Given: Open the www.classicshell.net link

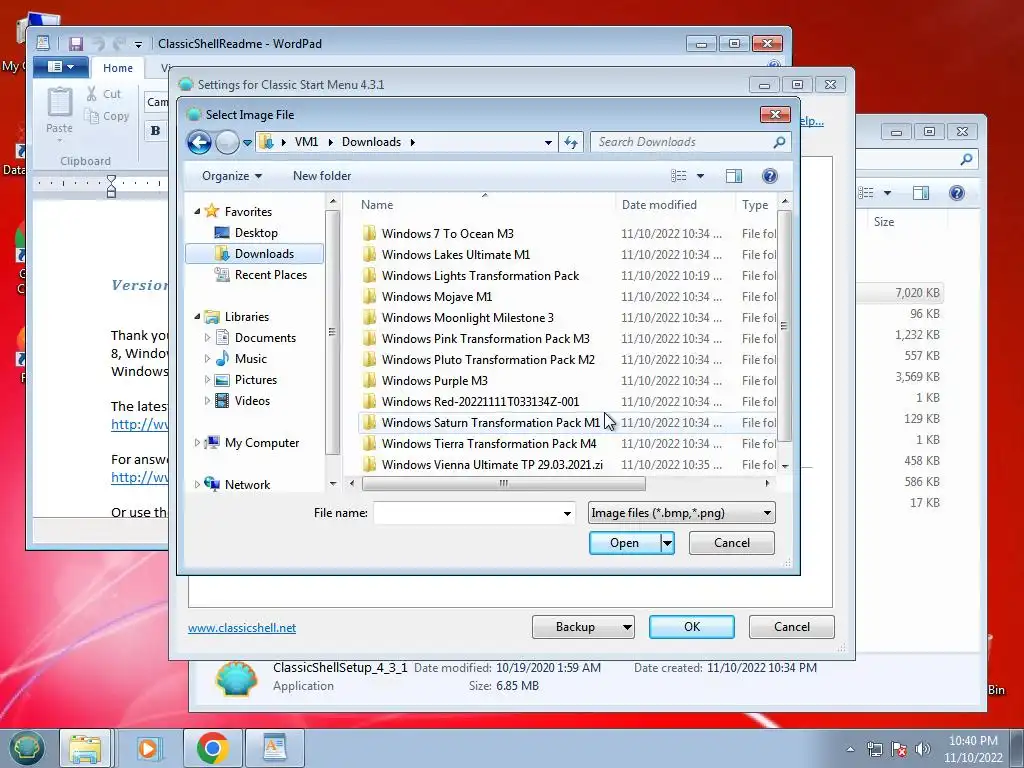Looking at the screenshot, I should point(242,628).
